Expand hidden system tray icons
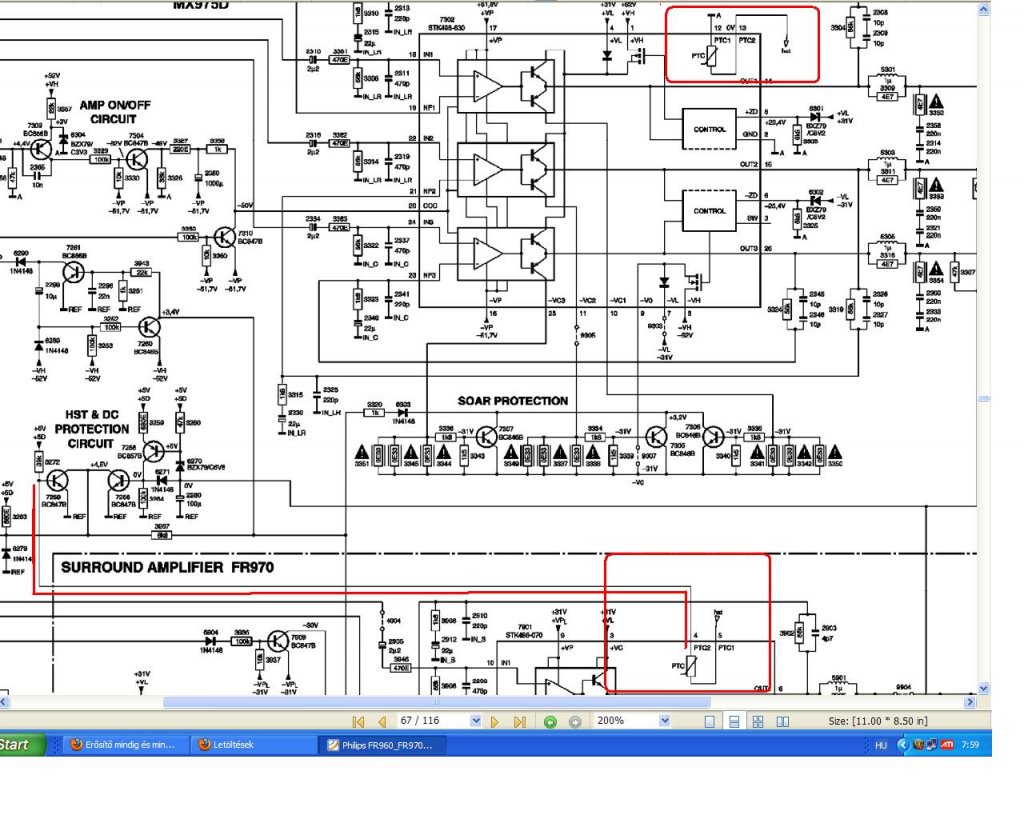Viewport: 1024px width, 819px height. (x=903, y=745)
